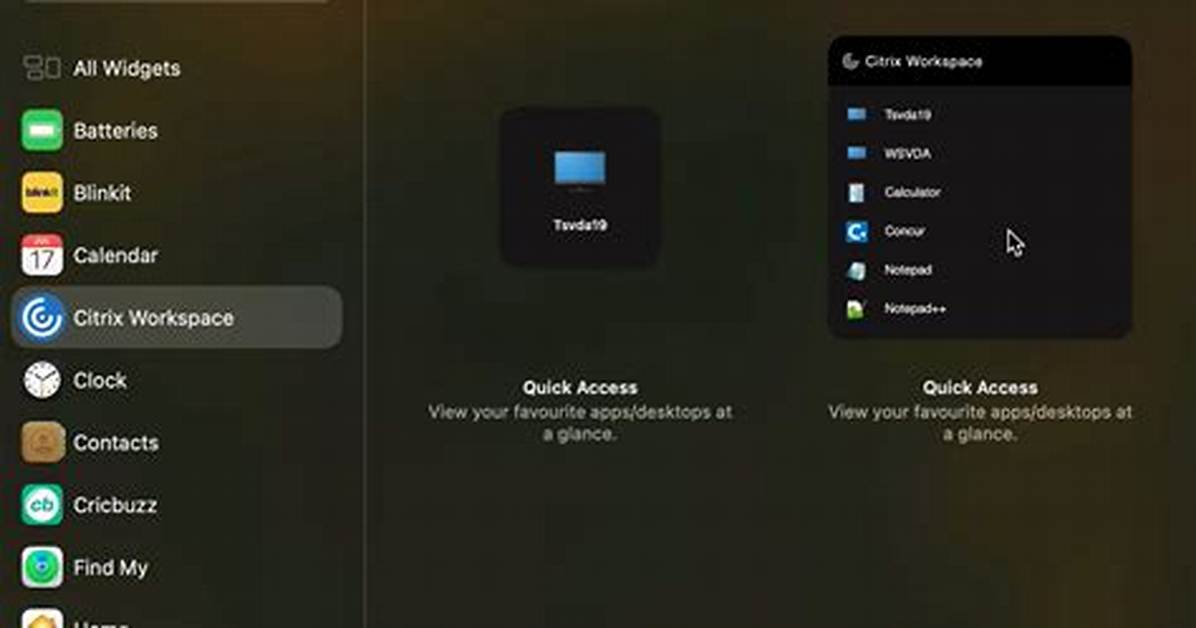Open Clock widgets
The image size is (1196, 628).
pyautogui.click(x=100, y=381)
